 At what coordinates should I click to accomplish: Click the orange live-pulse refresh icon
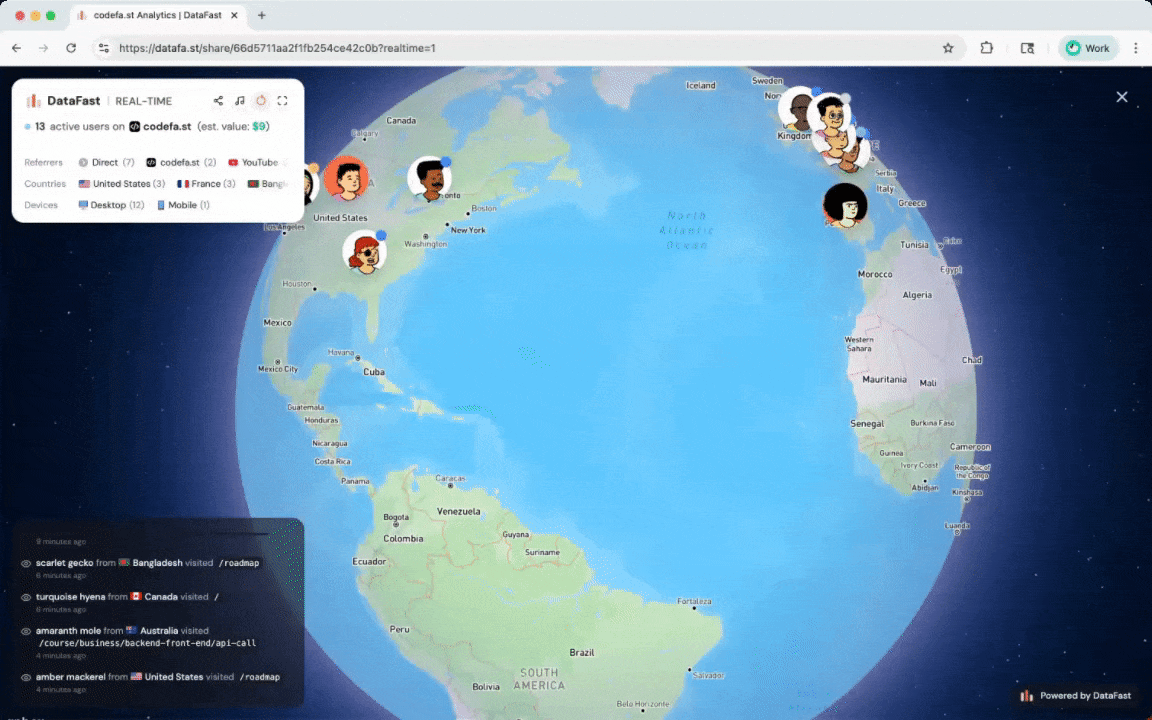(x=261, y=100)
